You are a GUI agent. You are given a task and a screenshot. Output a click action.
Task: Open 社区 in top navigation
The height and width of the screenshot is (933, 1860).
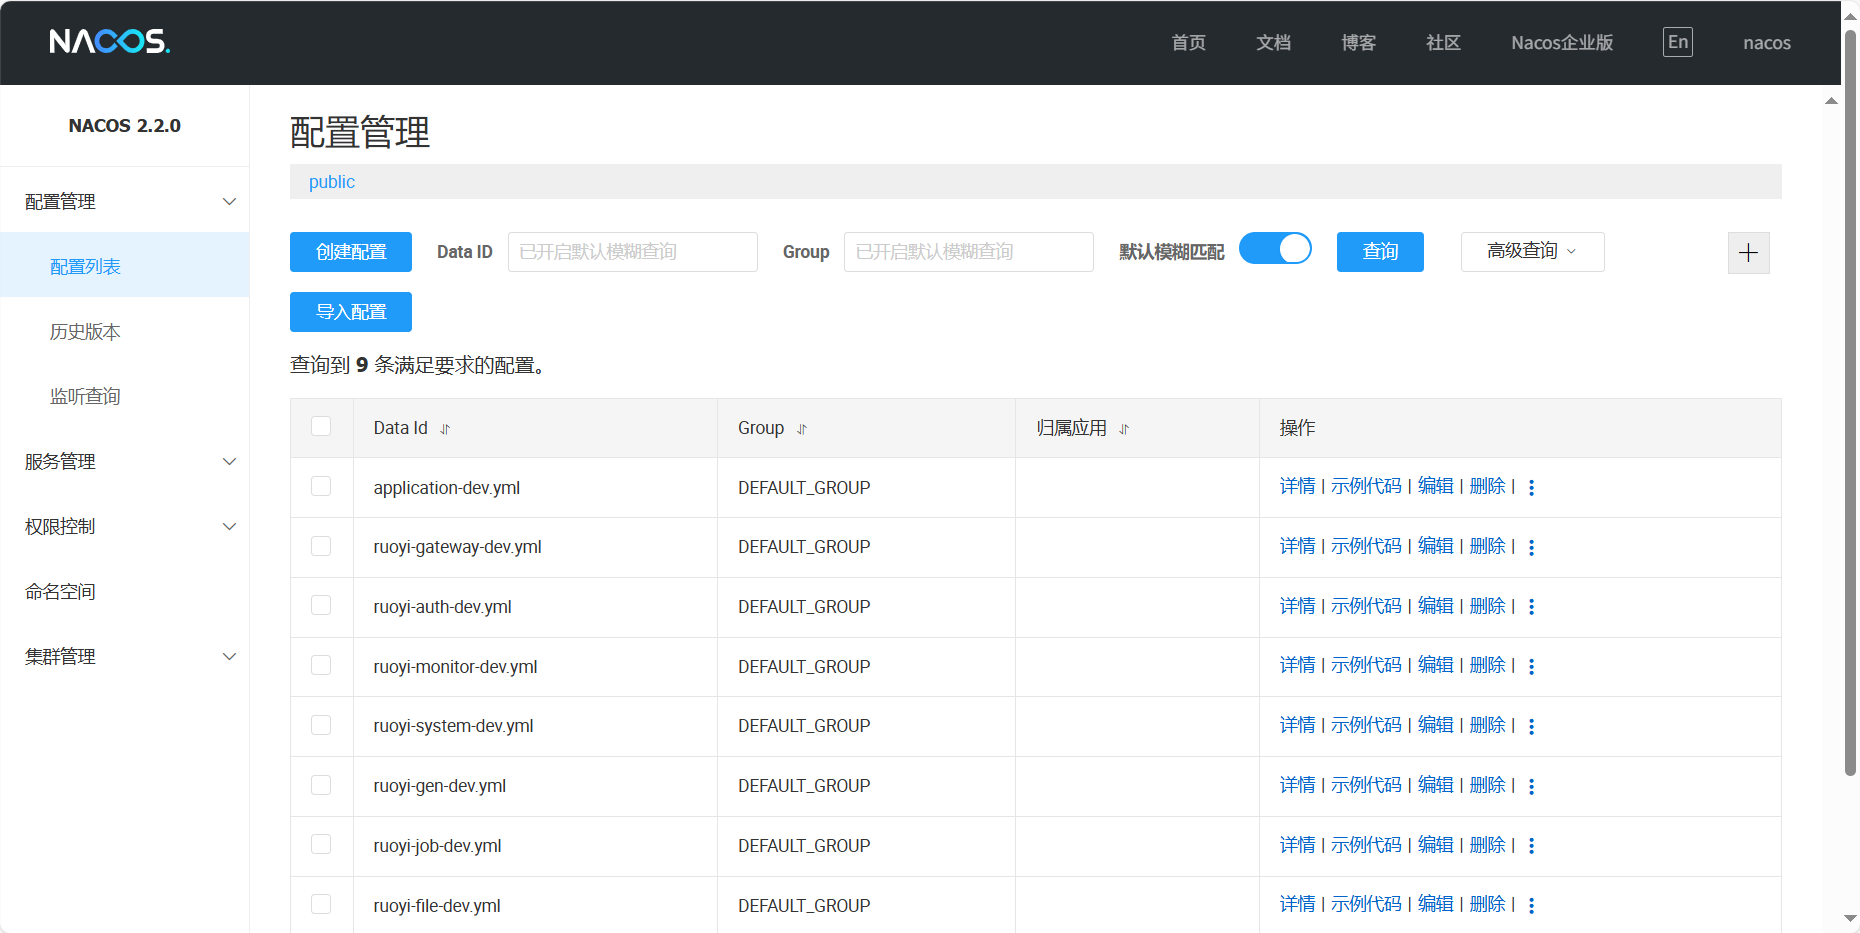(1444, 43)
